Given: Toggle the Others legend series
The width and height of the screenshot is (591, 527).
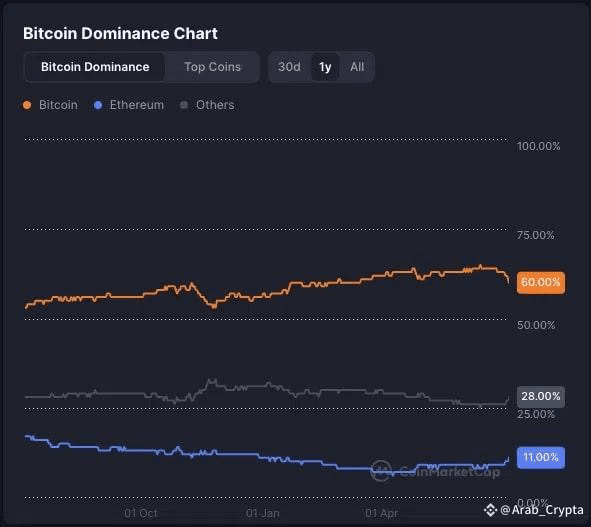Looking at the screenshot, I should coord(207,105).
